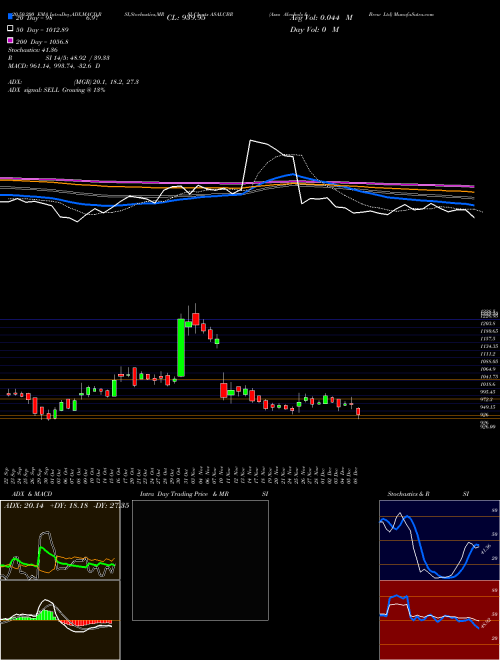Click the magenta 200 Day legend swatch

(x=11, y=40)
